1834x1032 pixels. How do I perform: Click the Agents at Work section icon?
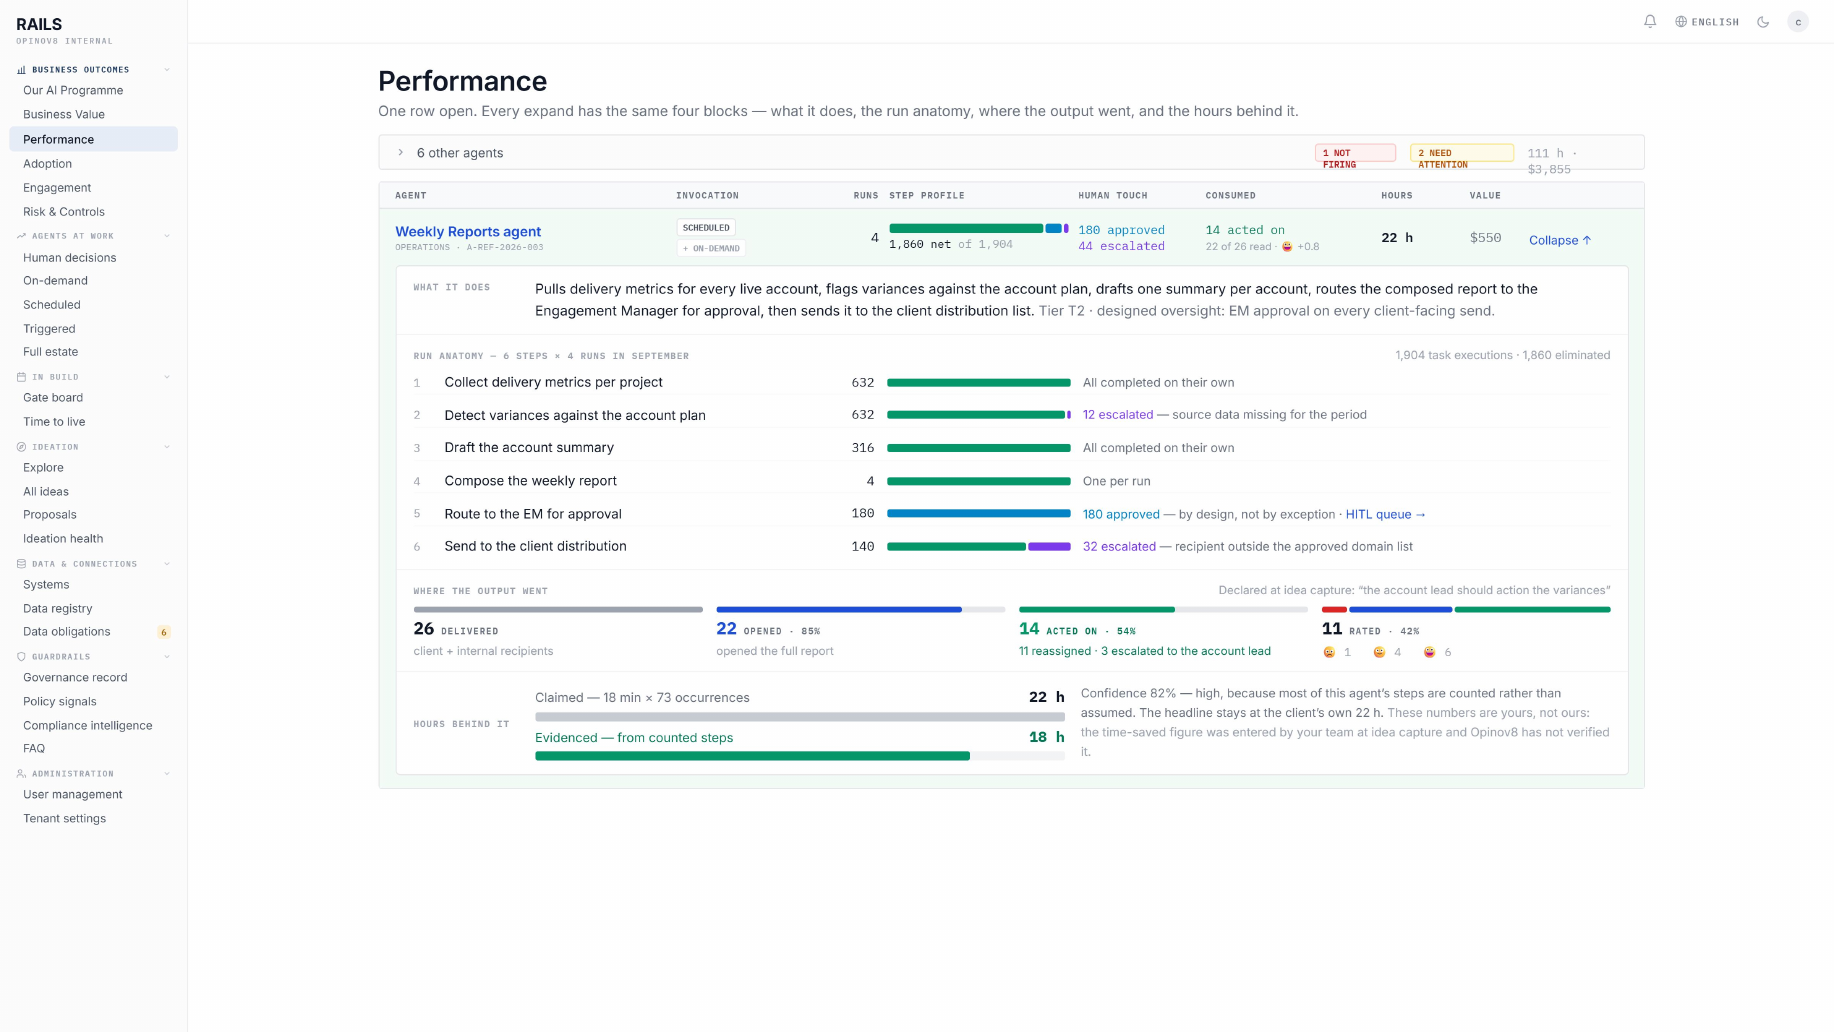21,236
